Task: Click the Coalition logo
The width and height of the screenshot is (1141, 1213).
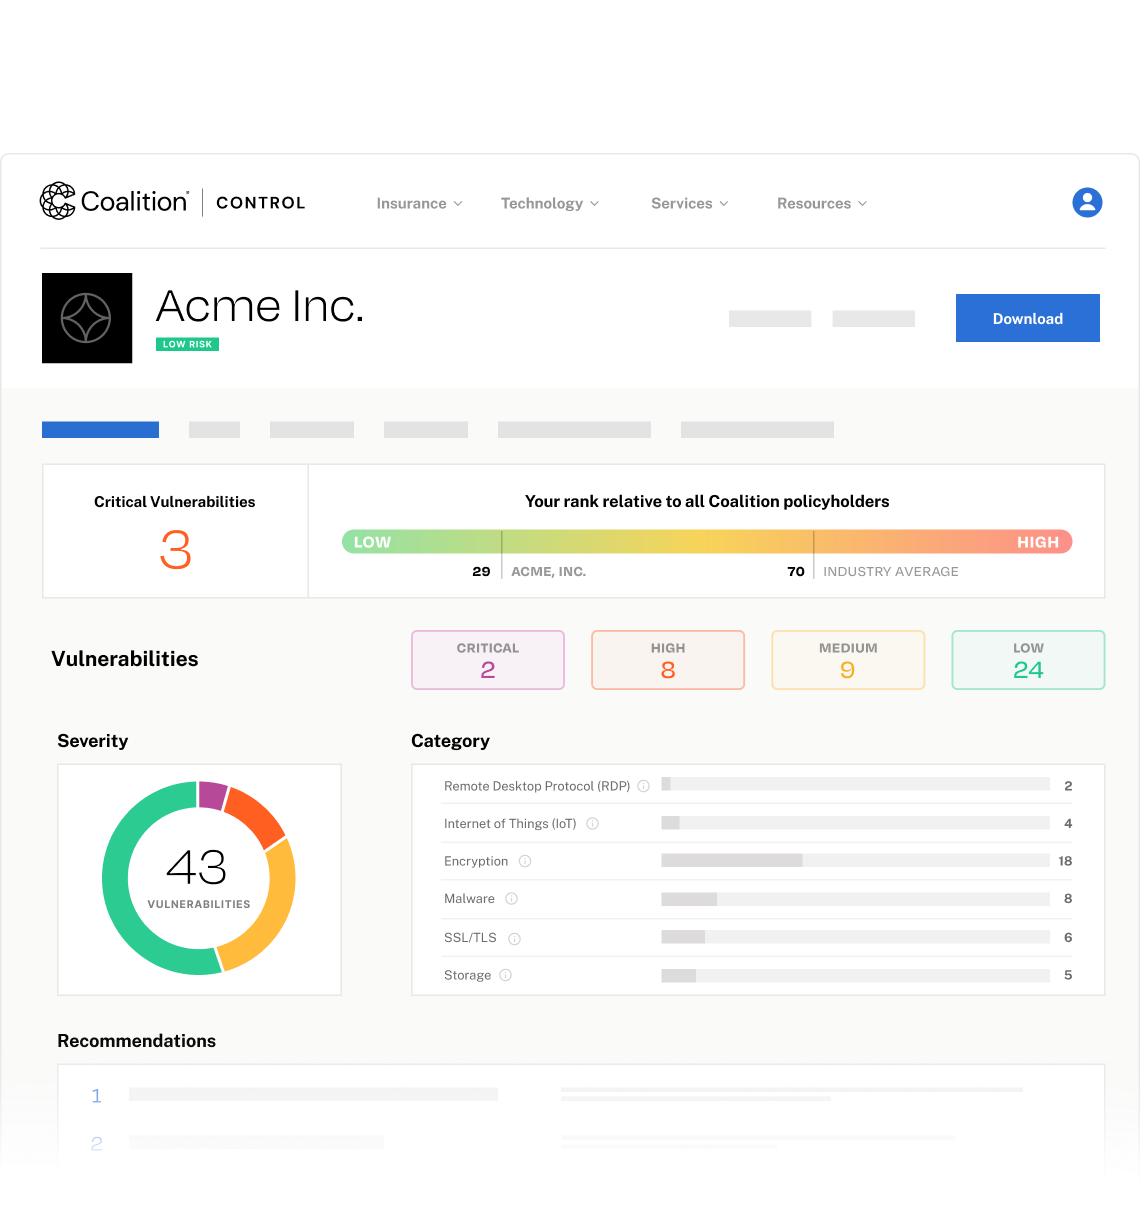Action: tap(113, 201)
